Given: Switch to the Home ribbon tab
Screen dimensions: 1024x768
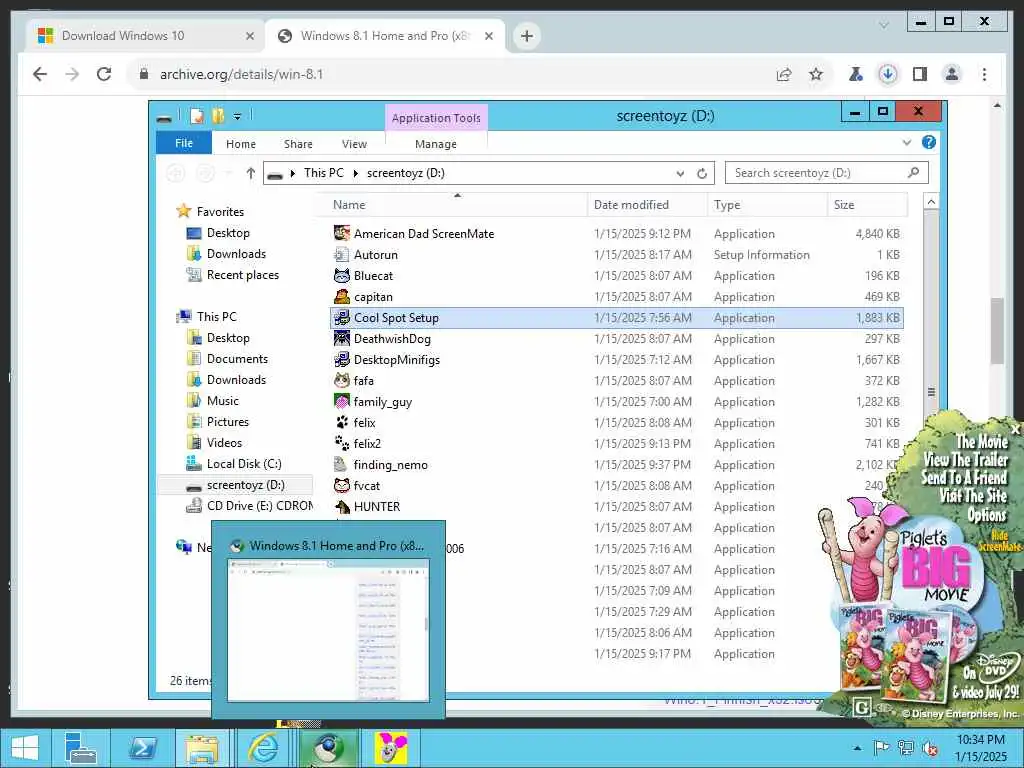Looking at the screenshot, I should [240, 144].
